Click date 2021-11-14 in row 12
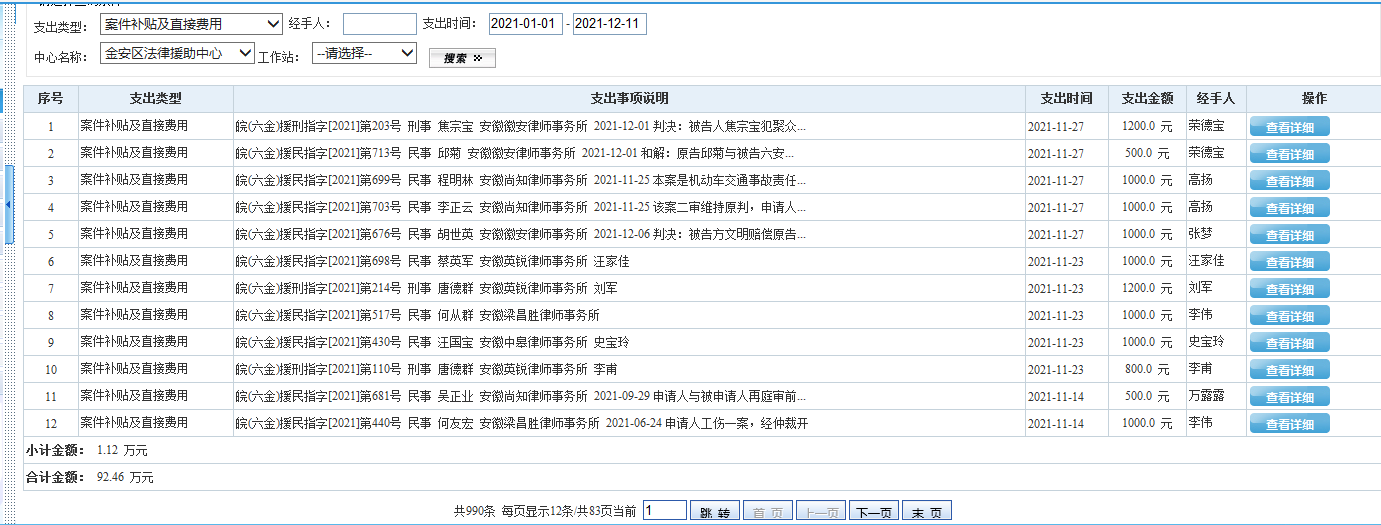 [1055, 424]
